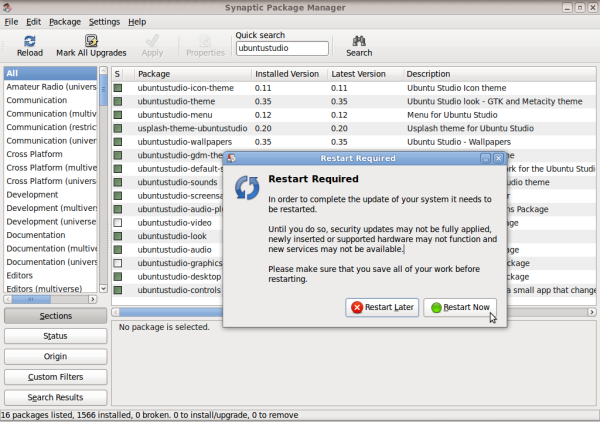Open the Edit menu
Screen dimensions: 600x422
pos(33,22)
